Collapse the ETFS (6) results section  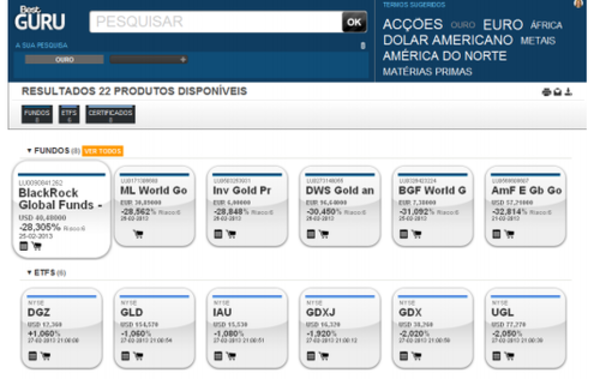point(29,273)
